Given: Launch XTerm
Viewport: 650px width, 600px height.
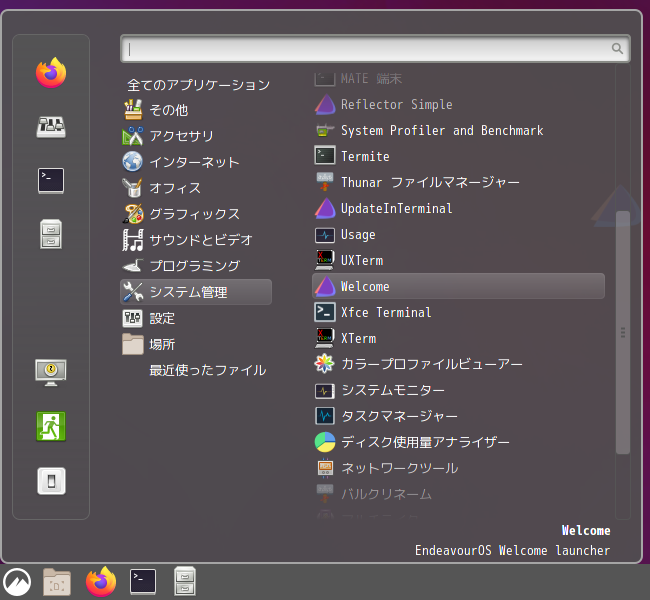Looking at the screenshot, I should 458,338.
